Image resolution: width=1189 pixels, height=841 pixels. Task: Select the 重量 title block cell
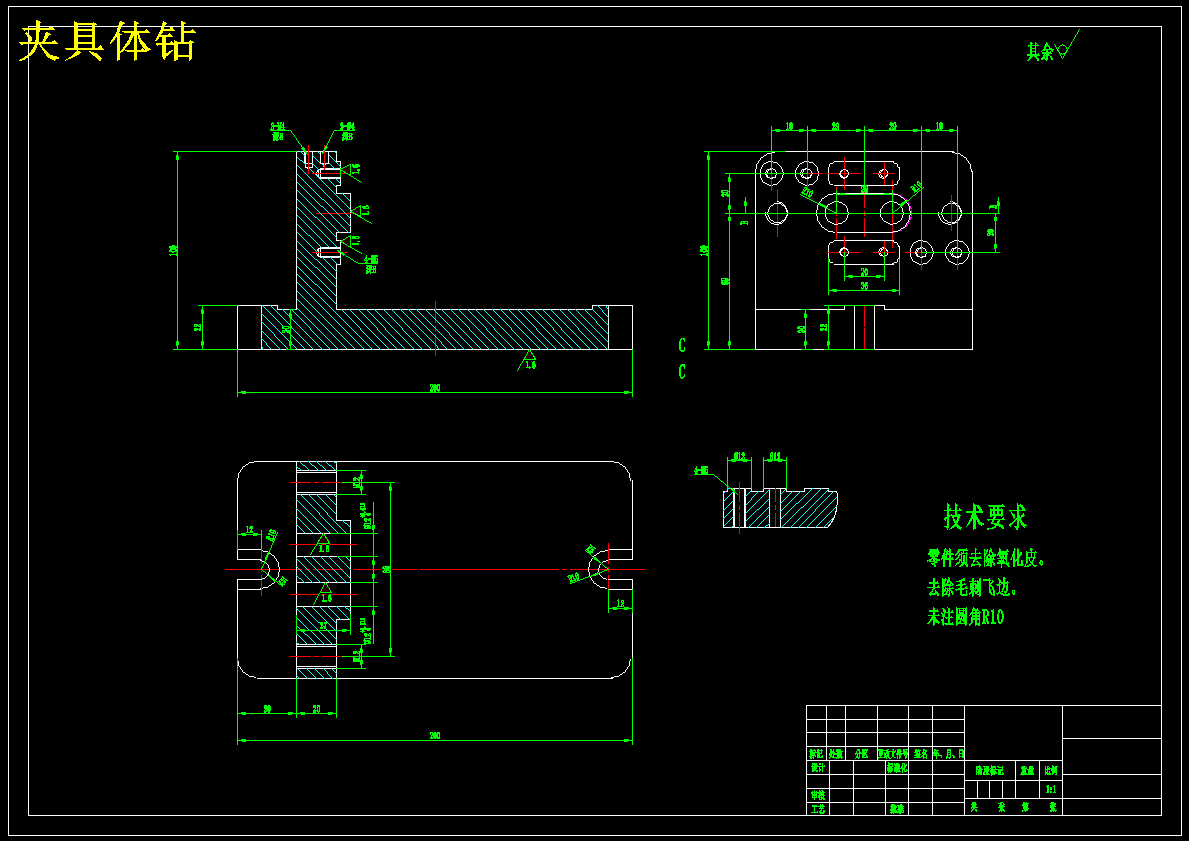[1027, 770]
